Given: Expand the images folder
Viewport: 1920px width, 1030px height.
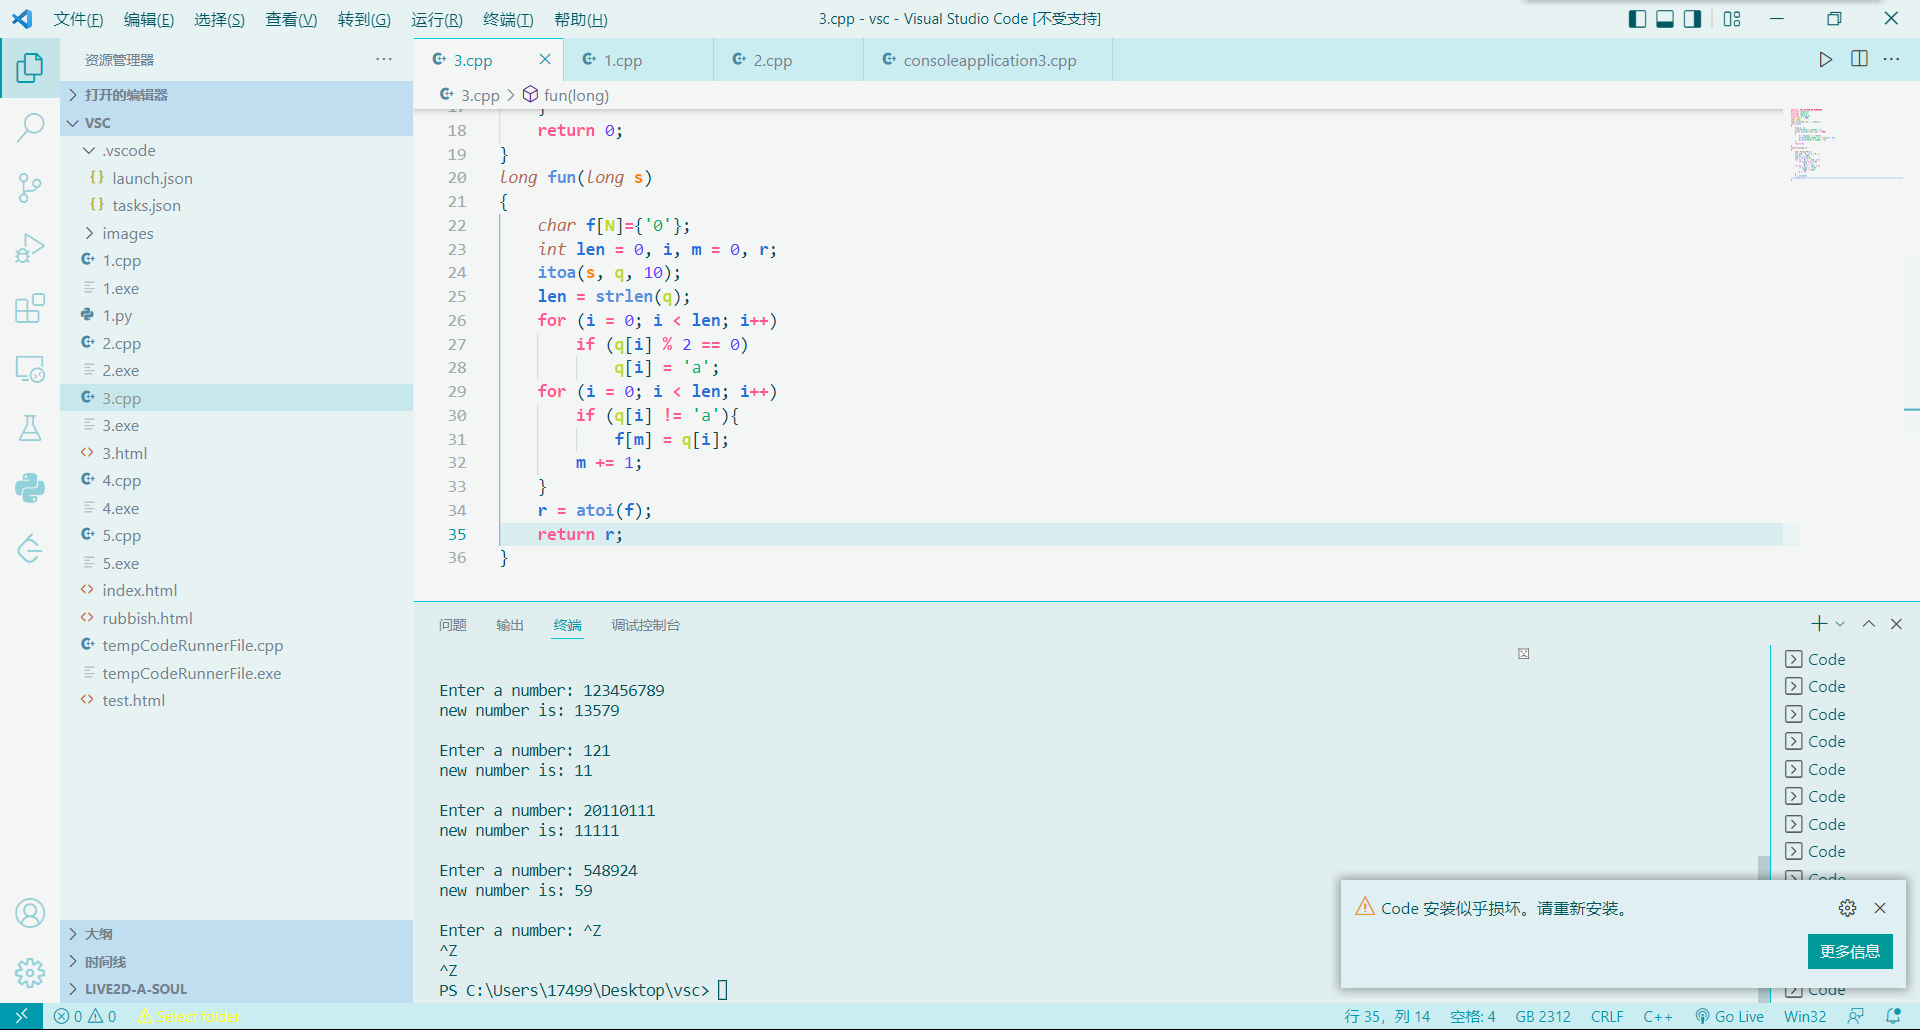Looking at the screenshot, I should click(237, 233).
